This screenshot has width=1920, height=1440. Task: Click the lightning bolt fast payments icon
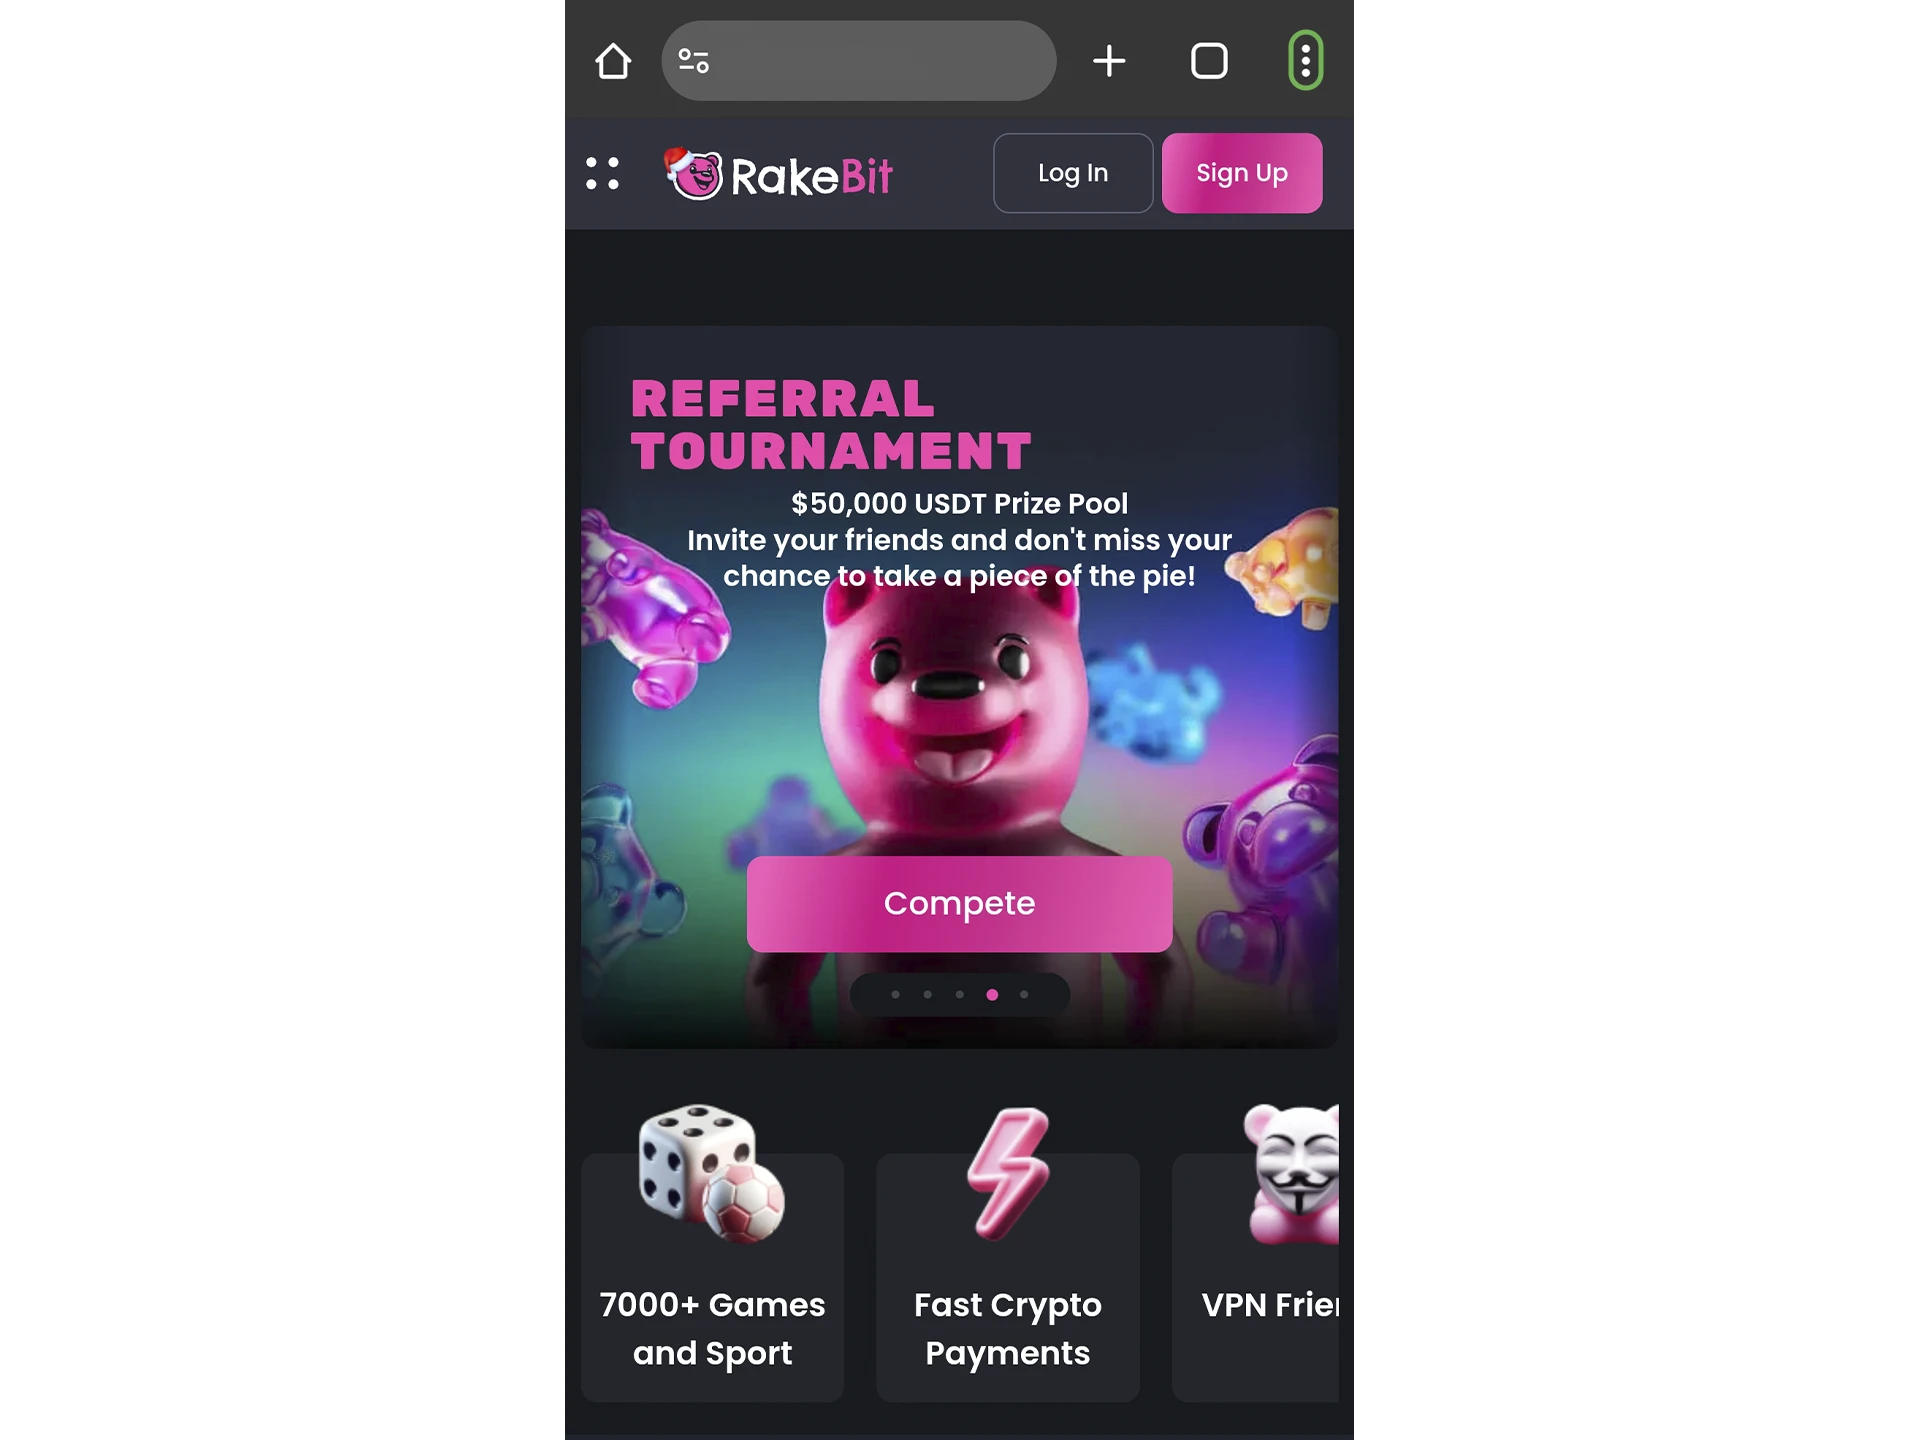(1008, 1172)
